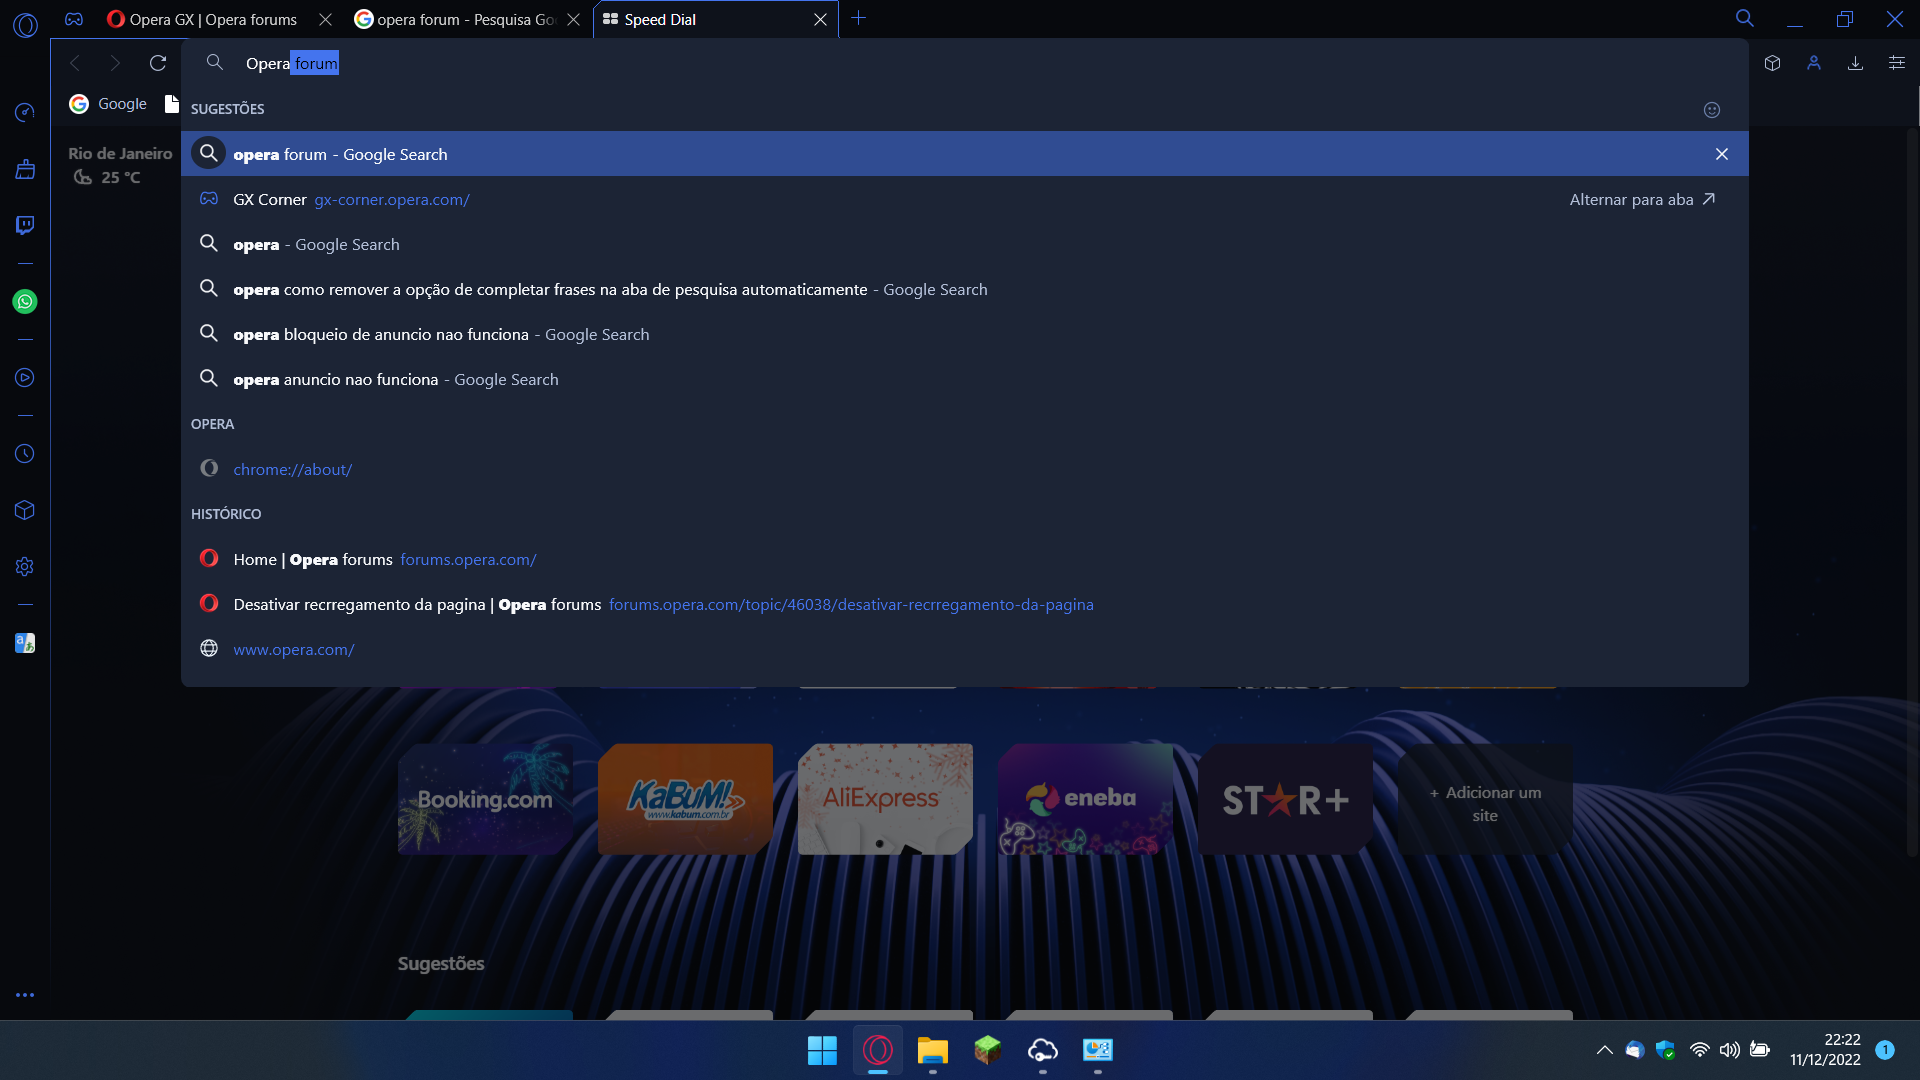
Task: Open Home | Opera forums history entry
Action: pyautogui.click(x=964, y=559)
